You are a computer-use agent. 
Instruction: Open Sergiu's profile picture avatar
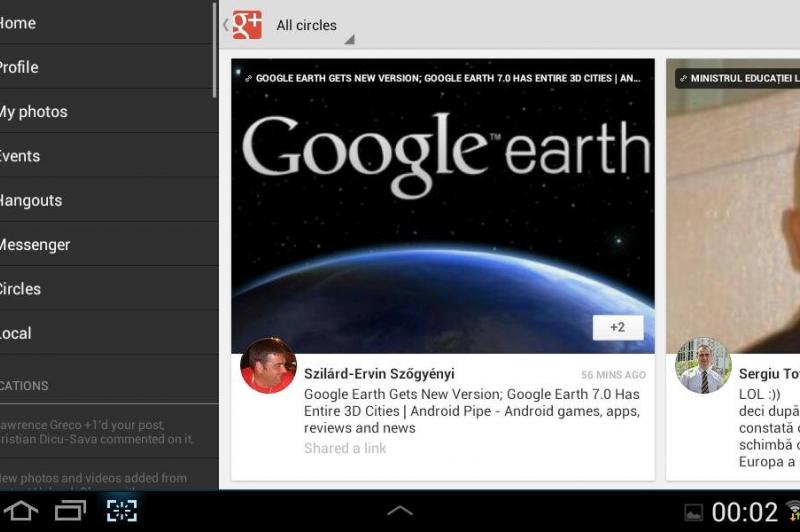(704, 365)
